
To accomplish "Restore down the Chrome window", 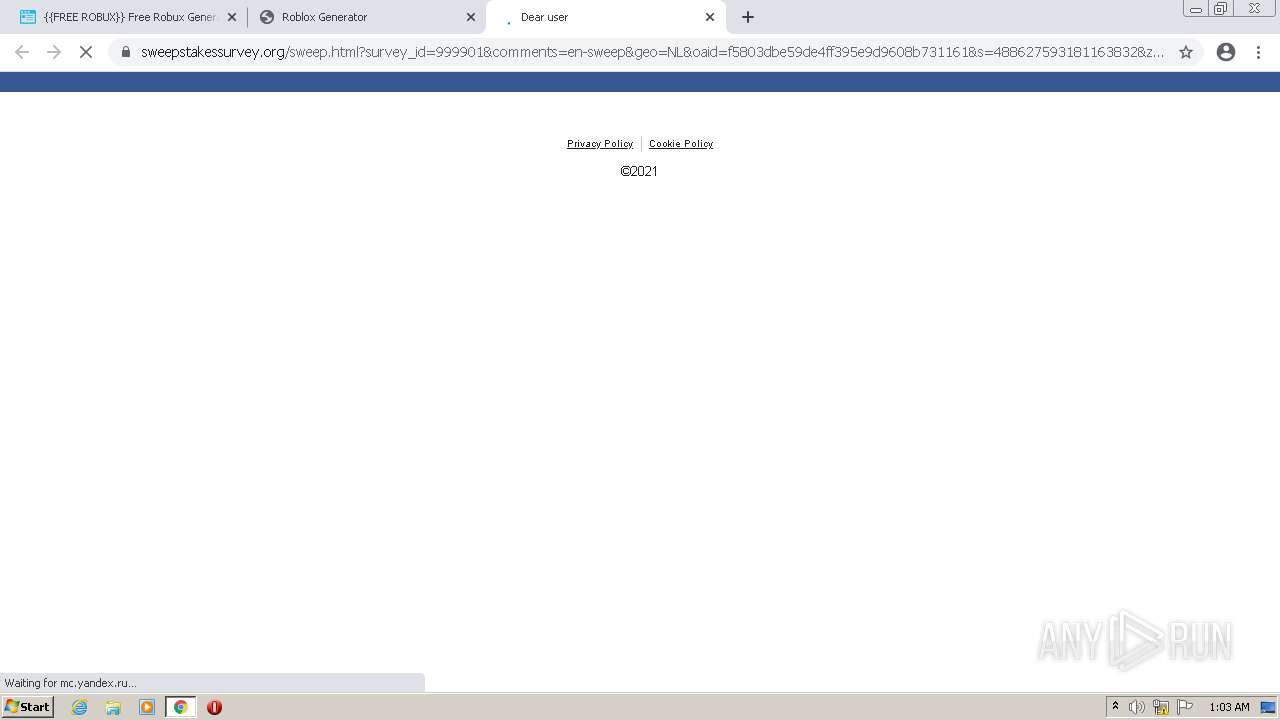I will point(1221,9).
